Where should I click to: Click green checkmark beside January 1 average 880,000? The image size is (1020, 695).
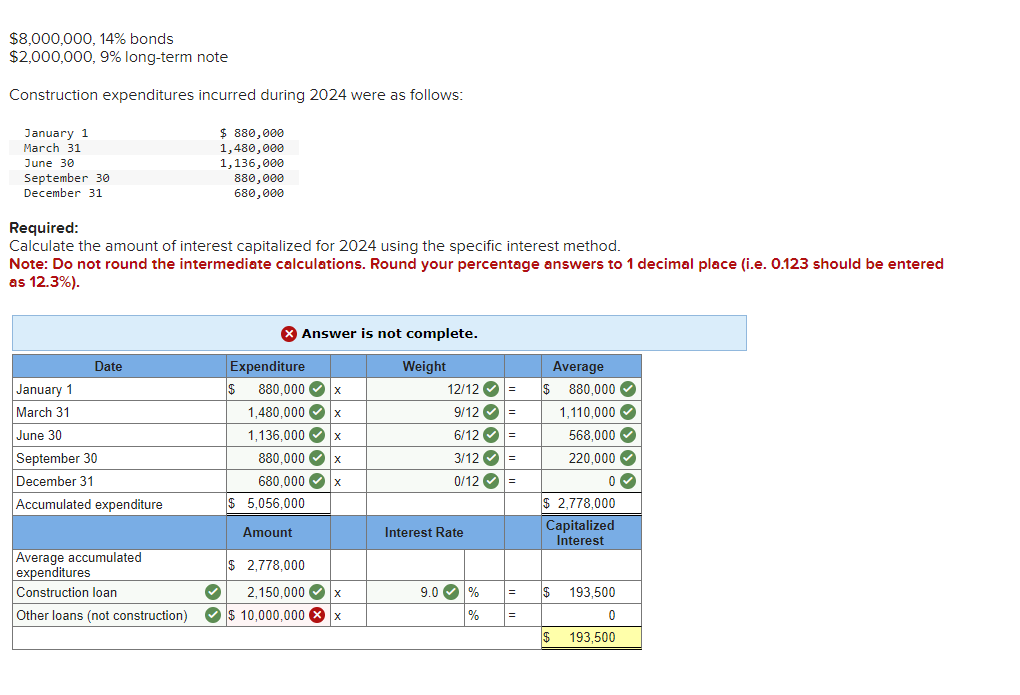(x=628, y=389)
